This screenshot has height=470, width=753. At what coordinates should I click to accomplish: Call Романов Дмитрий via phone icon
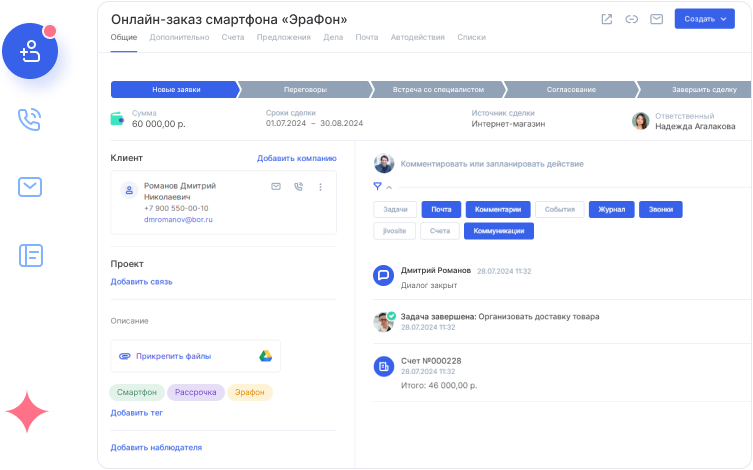click(x=298, y=187)
